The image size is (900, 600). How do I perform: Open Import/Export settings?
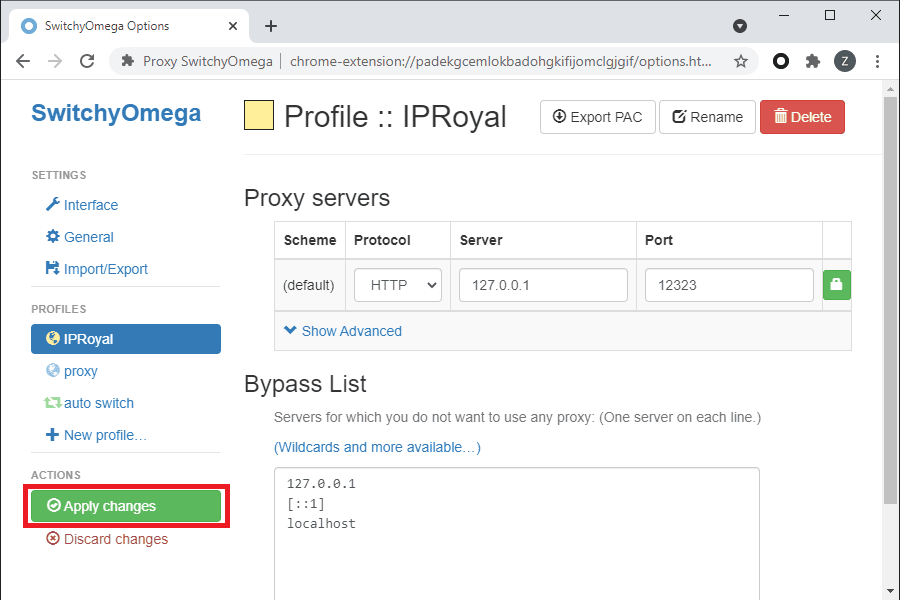(96, 269)
